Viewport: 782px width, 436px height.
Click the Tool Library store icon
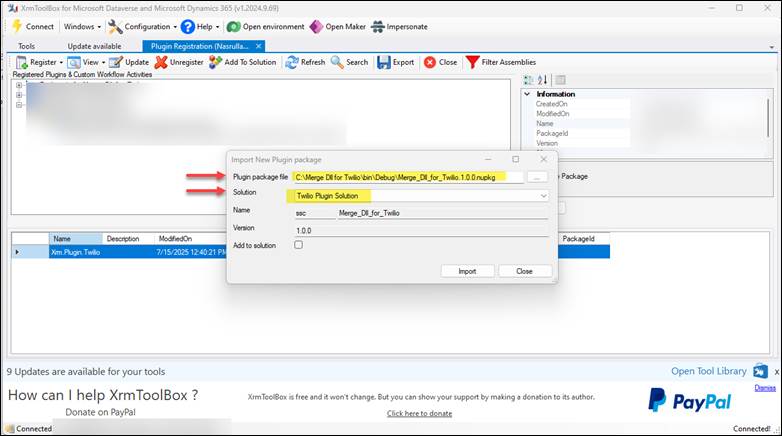(761, 371)
